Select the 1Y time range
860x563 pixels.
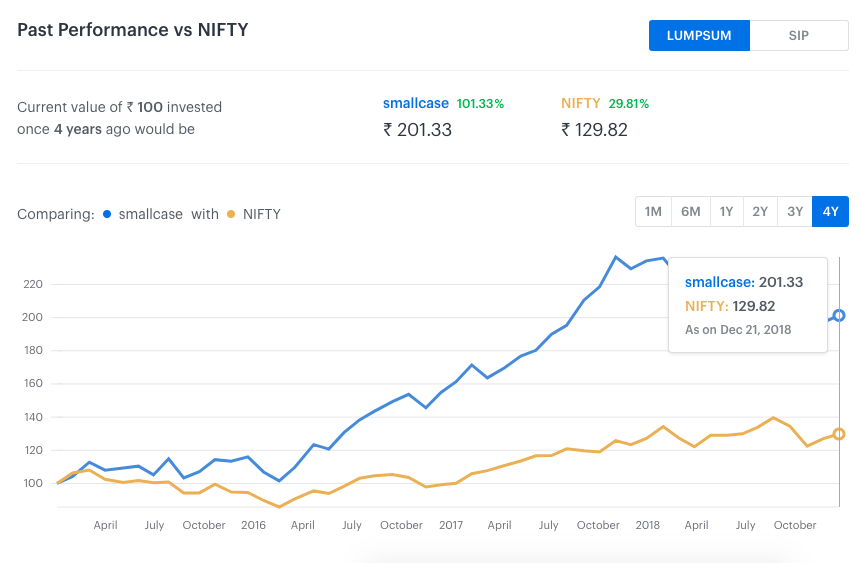[726, 212]
